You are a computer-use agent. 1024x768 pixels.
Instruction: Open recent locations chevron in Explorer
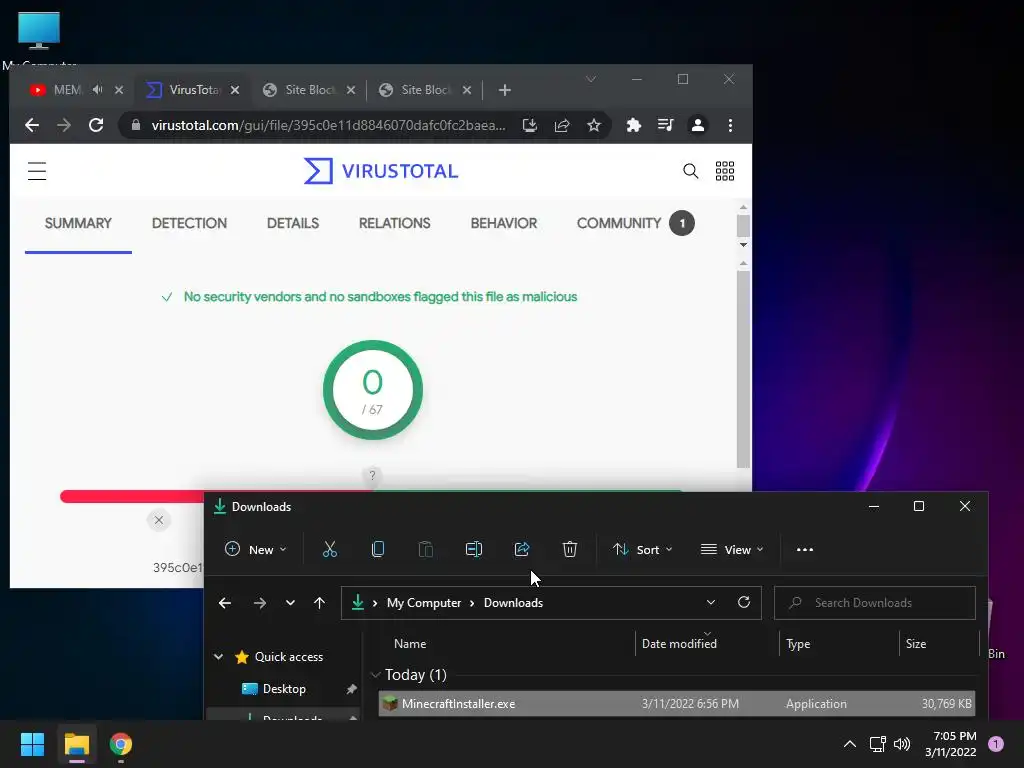pyautogui.click(x=290, y=603)
